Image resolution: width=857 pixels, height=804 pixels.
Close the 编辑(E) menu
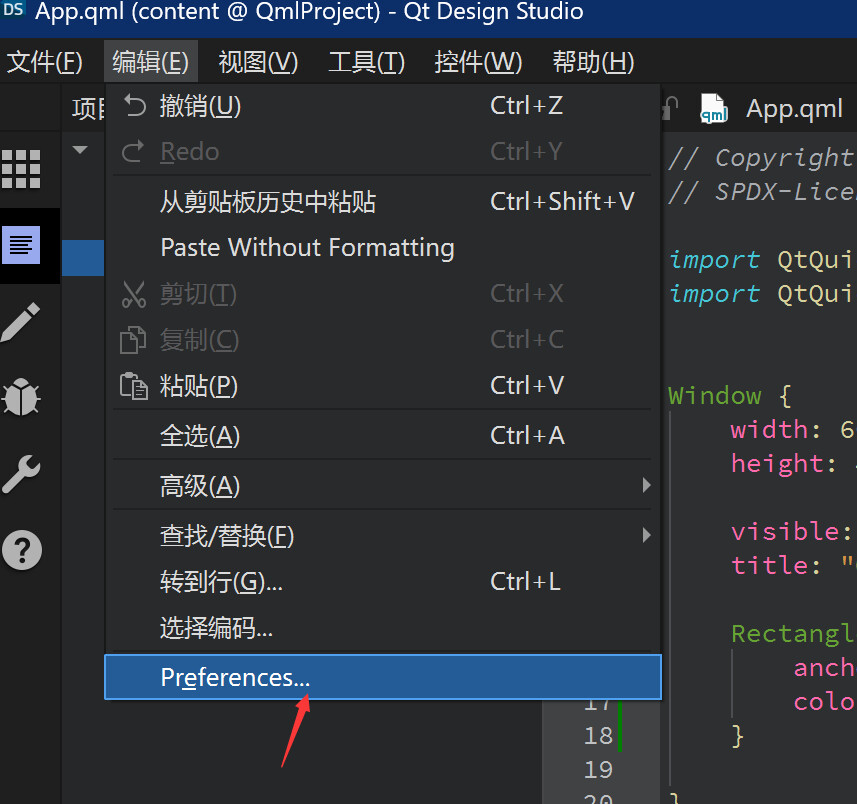(151, 61)
